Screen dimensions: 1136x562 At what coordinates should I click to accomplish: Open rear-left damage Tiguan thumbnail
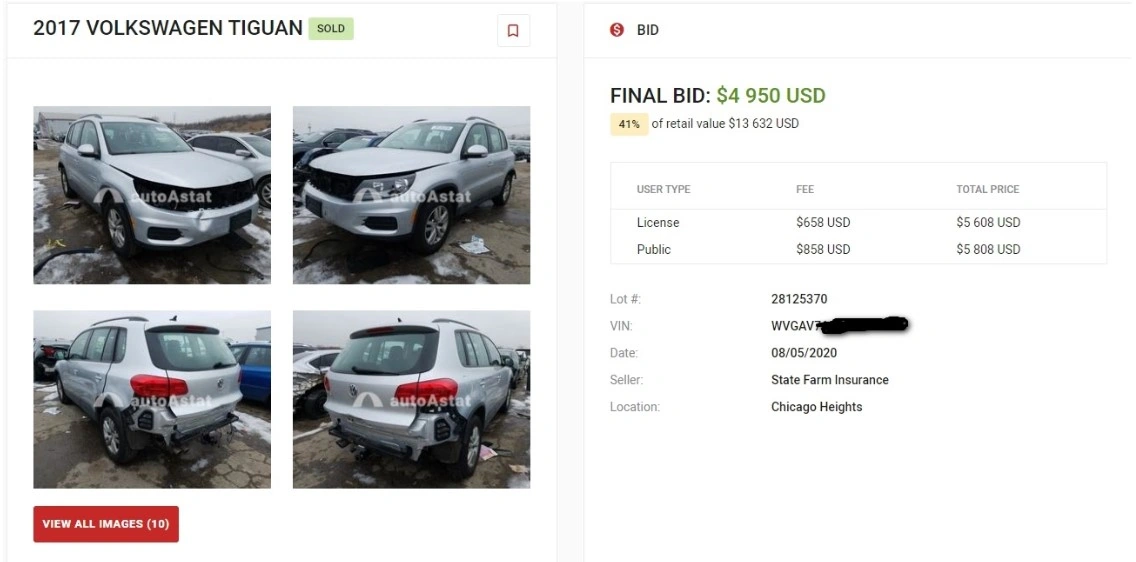pyautogui.click(x=152, y=399)
